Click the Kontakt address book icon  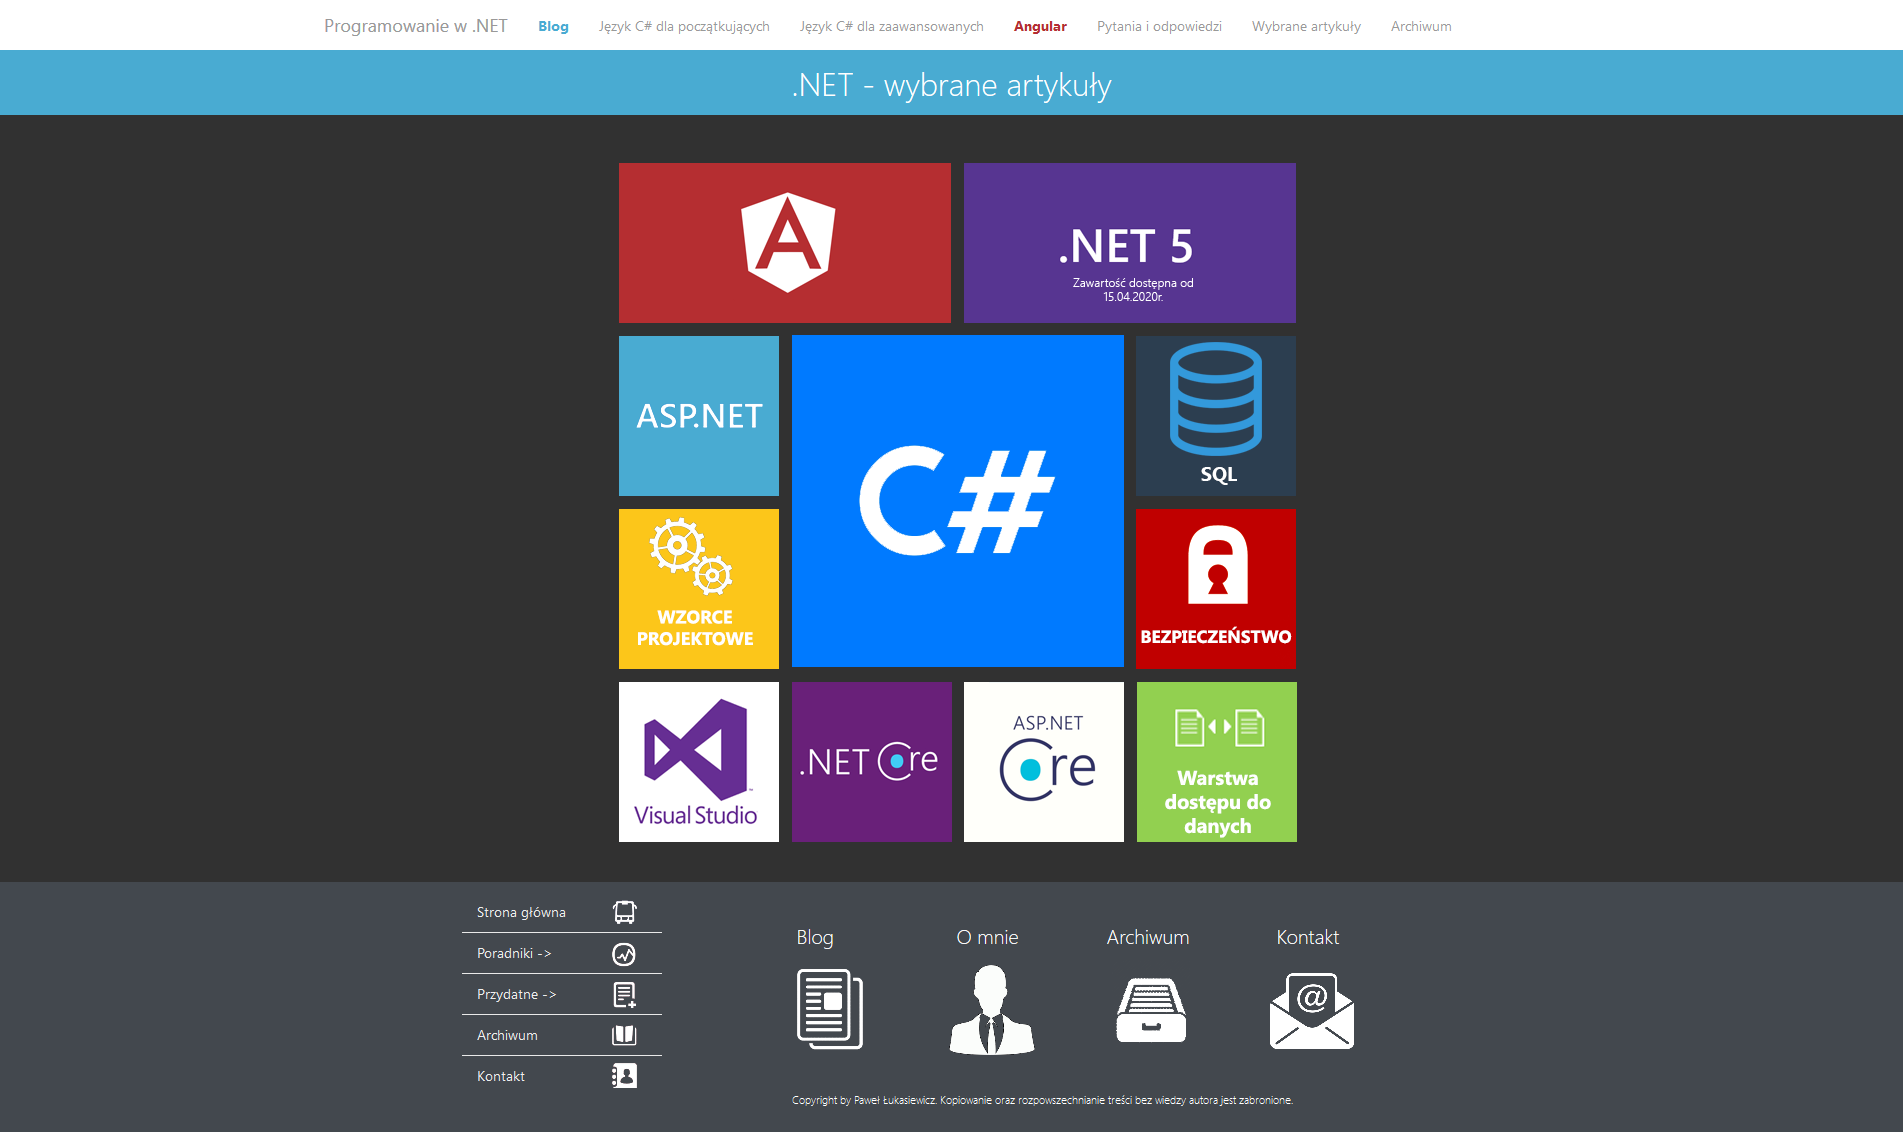point(624,1076)
